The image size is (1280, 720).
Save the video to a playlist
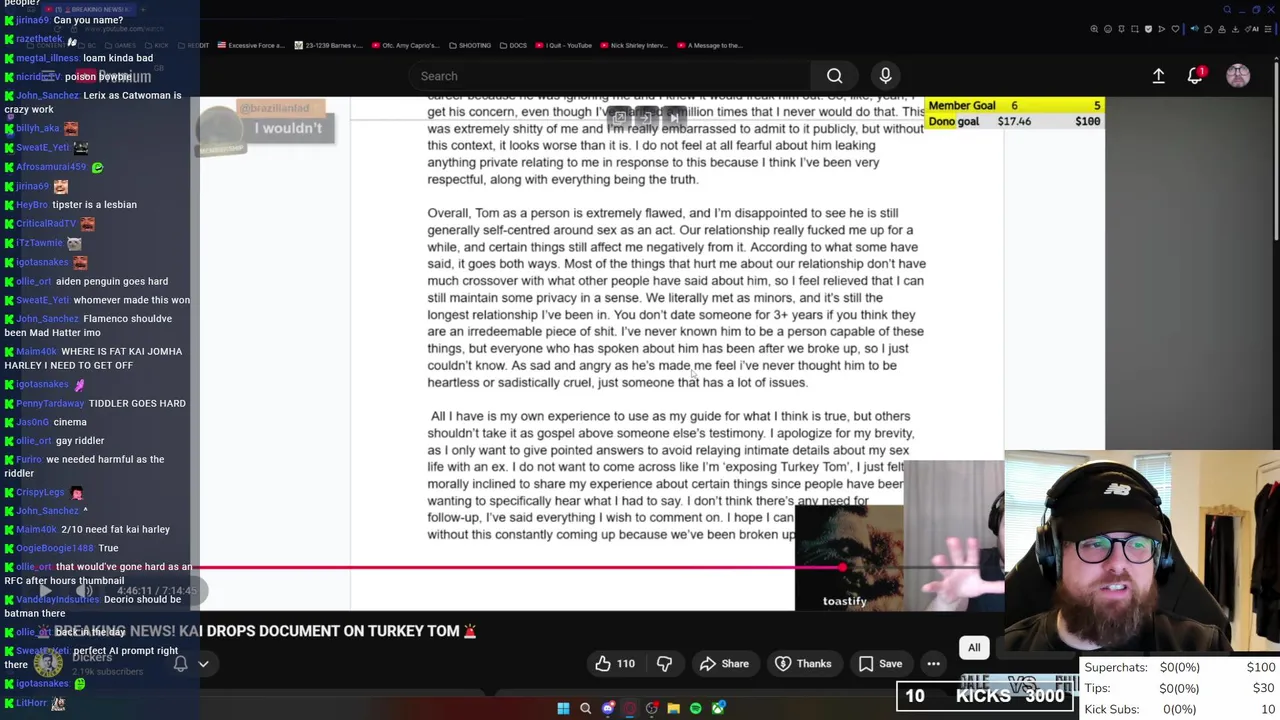point(880,664)
